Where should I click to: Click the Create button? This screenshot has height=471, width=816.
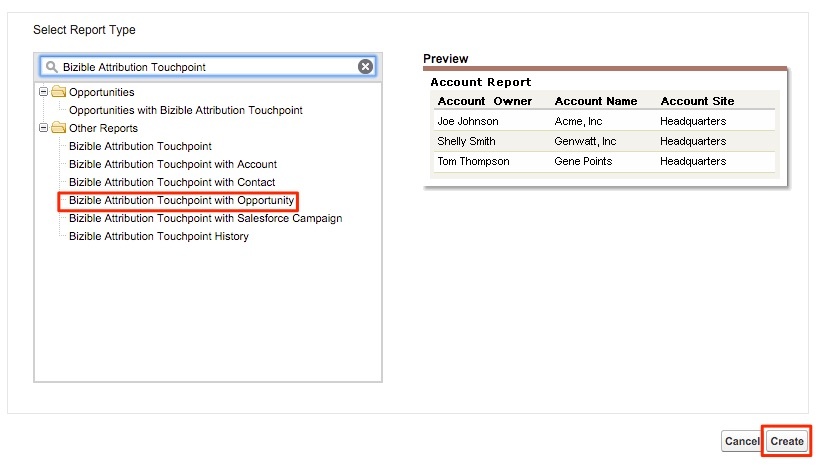(787, 441)
